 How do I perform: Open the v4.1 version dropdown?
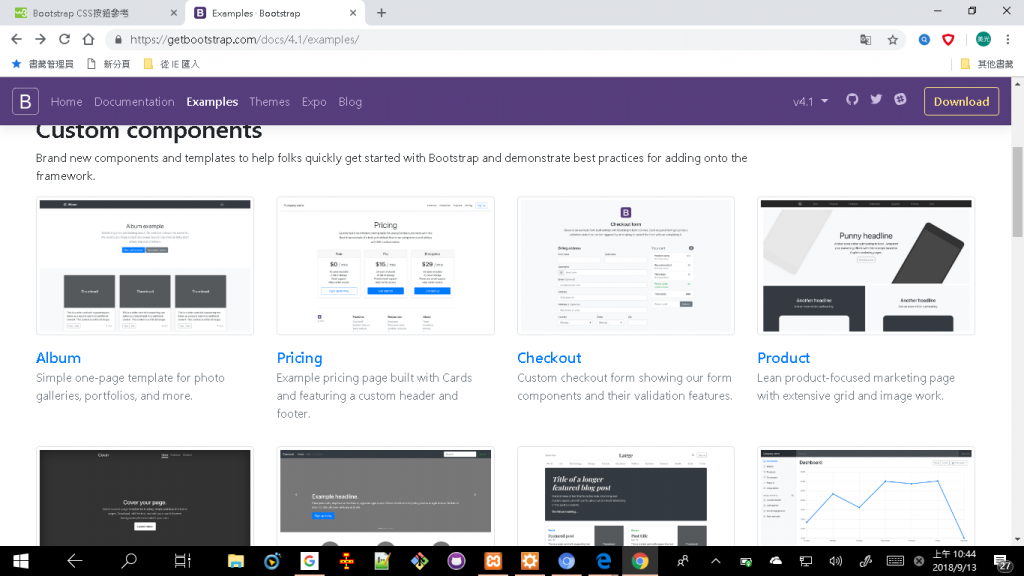(810, 101)
